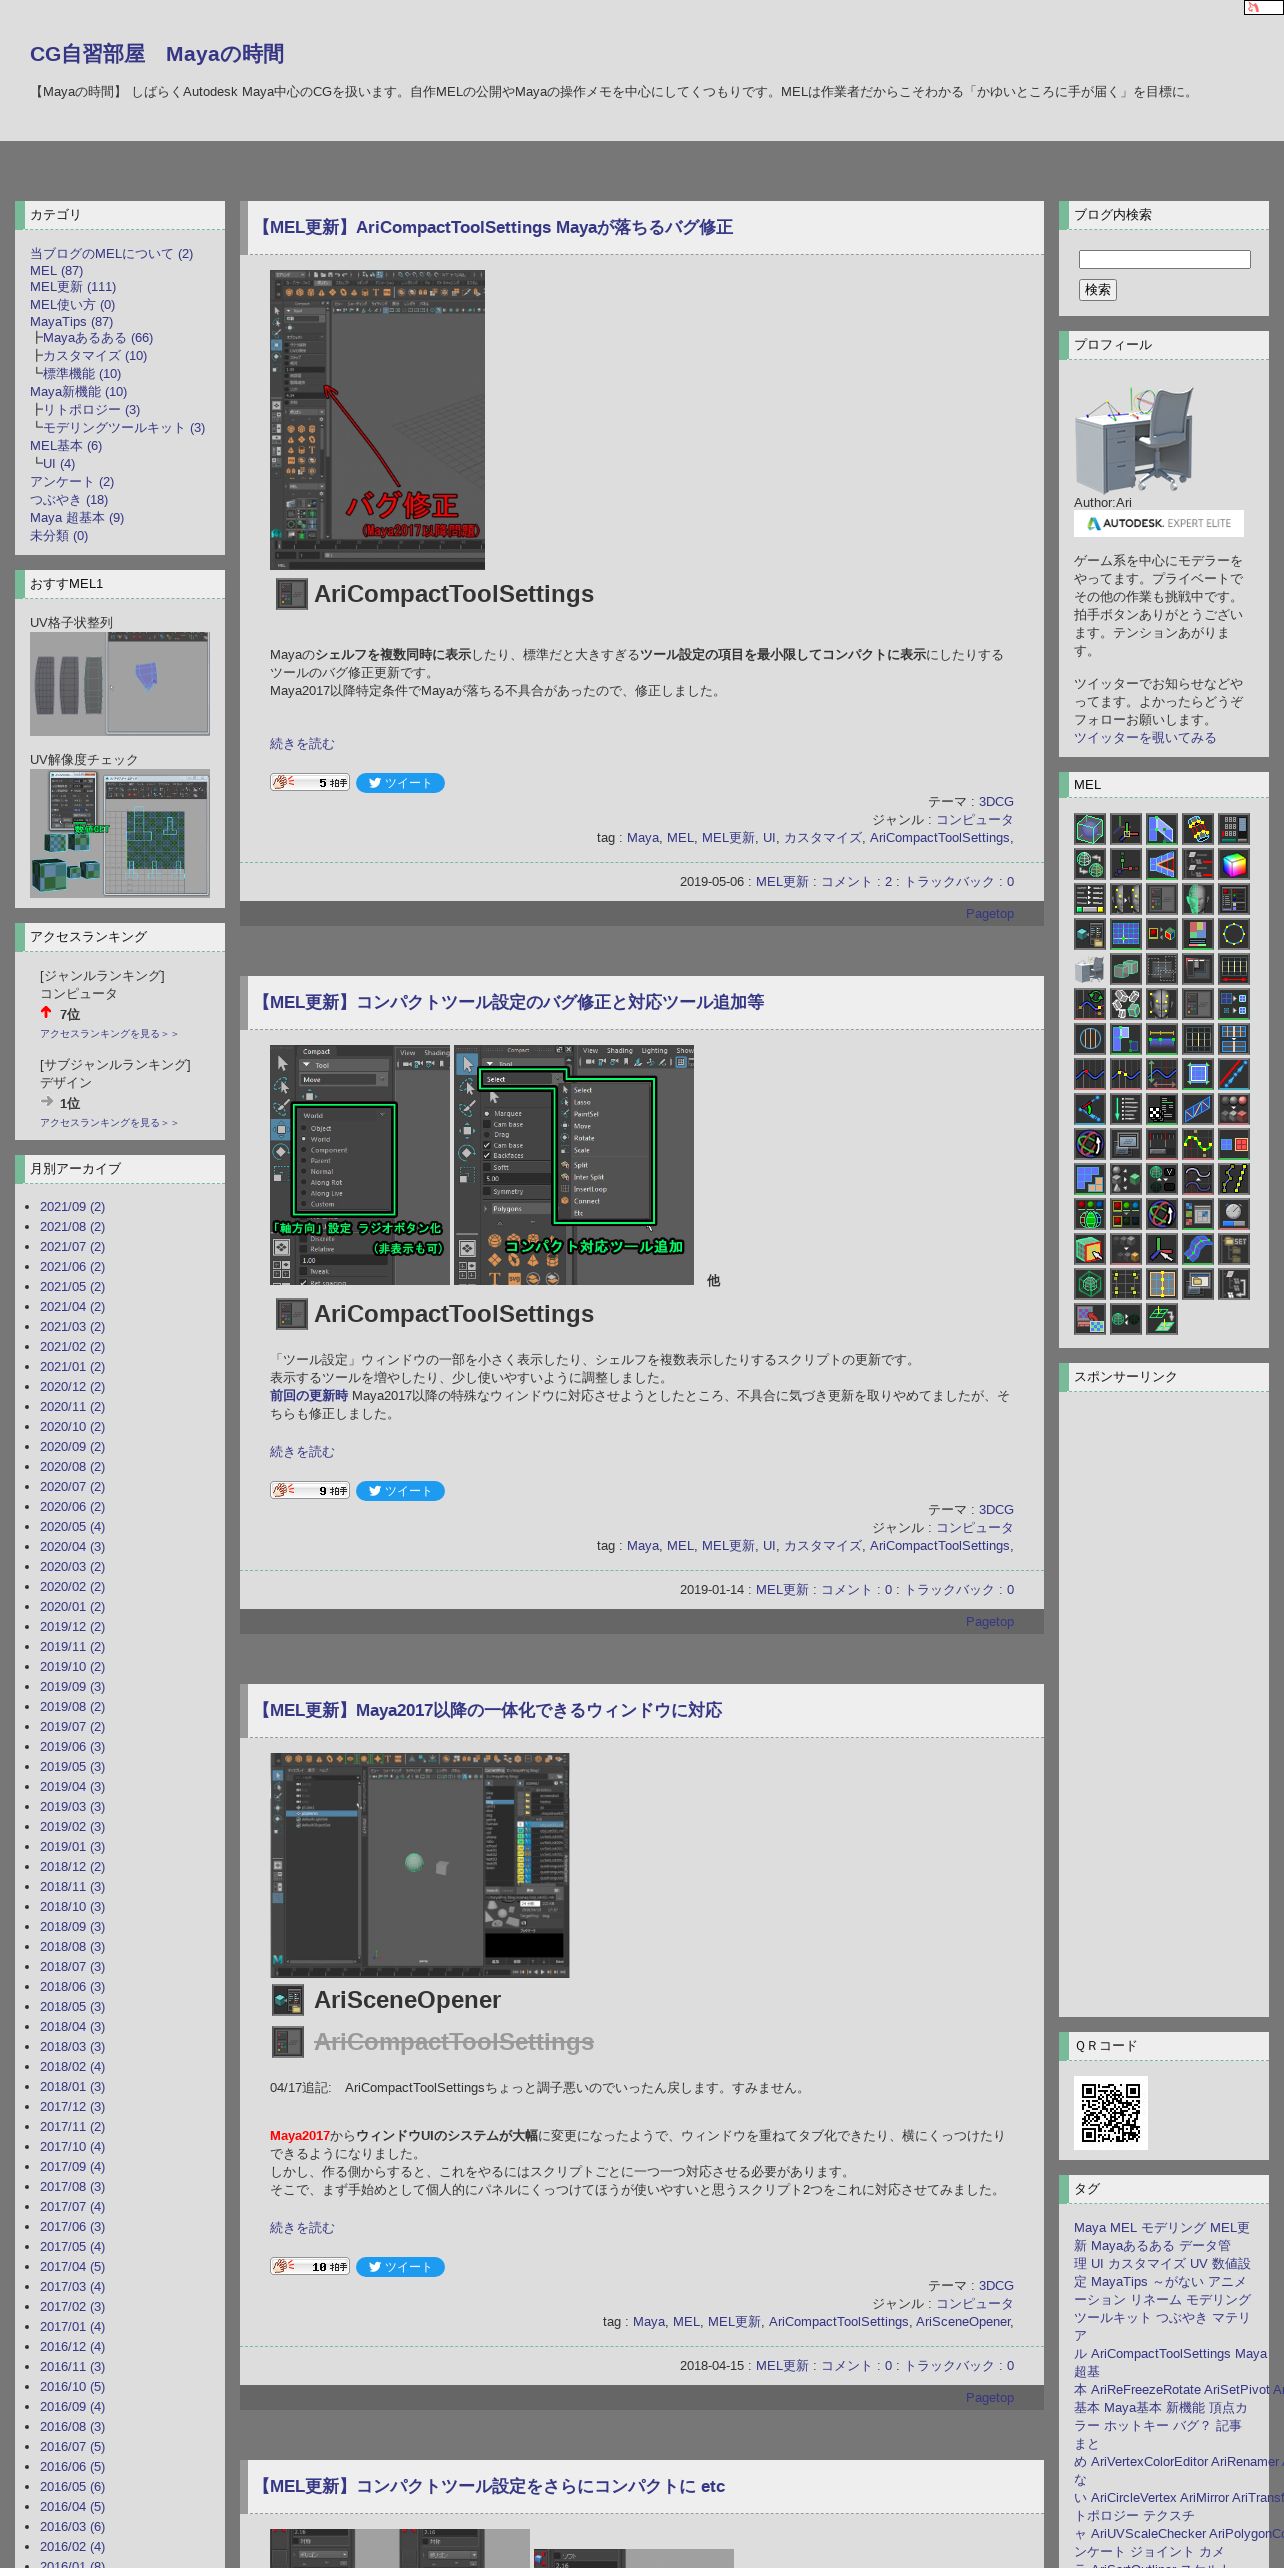Open the アンケート (2) category
Screen dimensions: 1284x2568
click(72, 481)
